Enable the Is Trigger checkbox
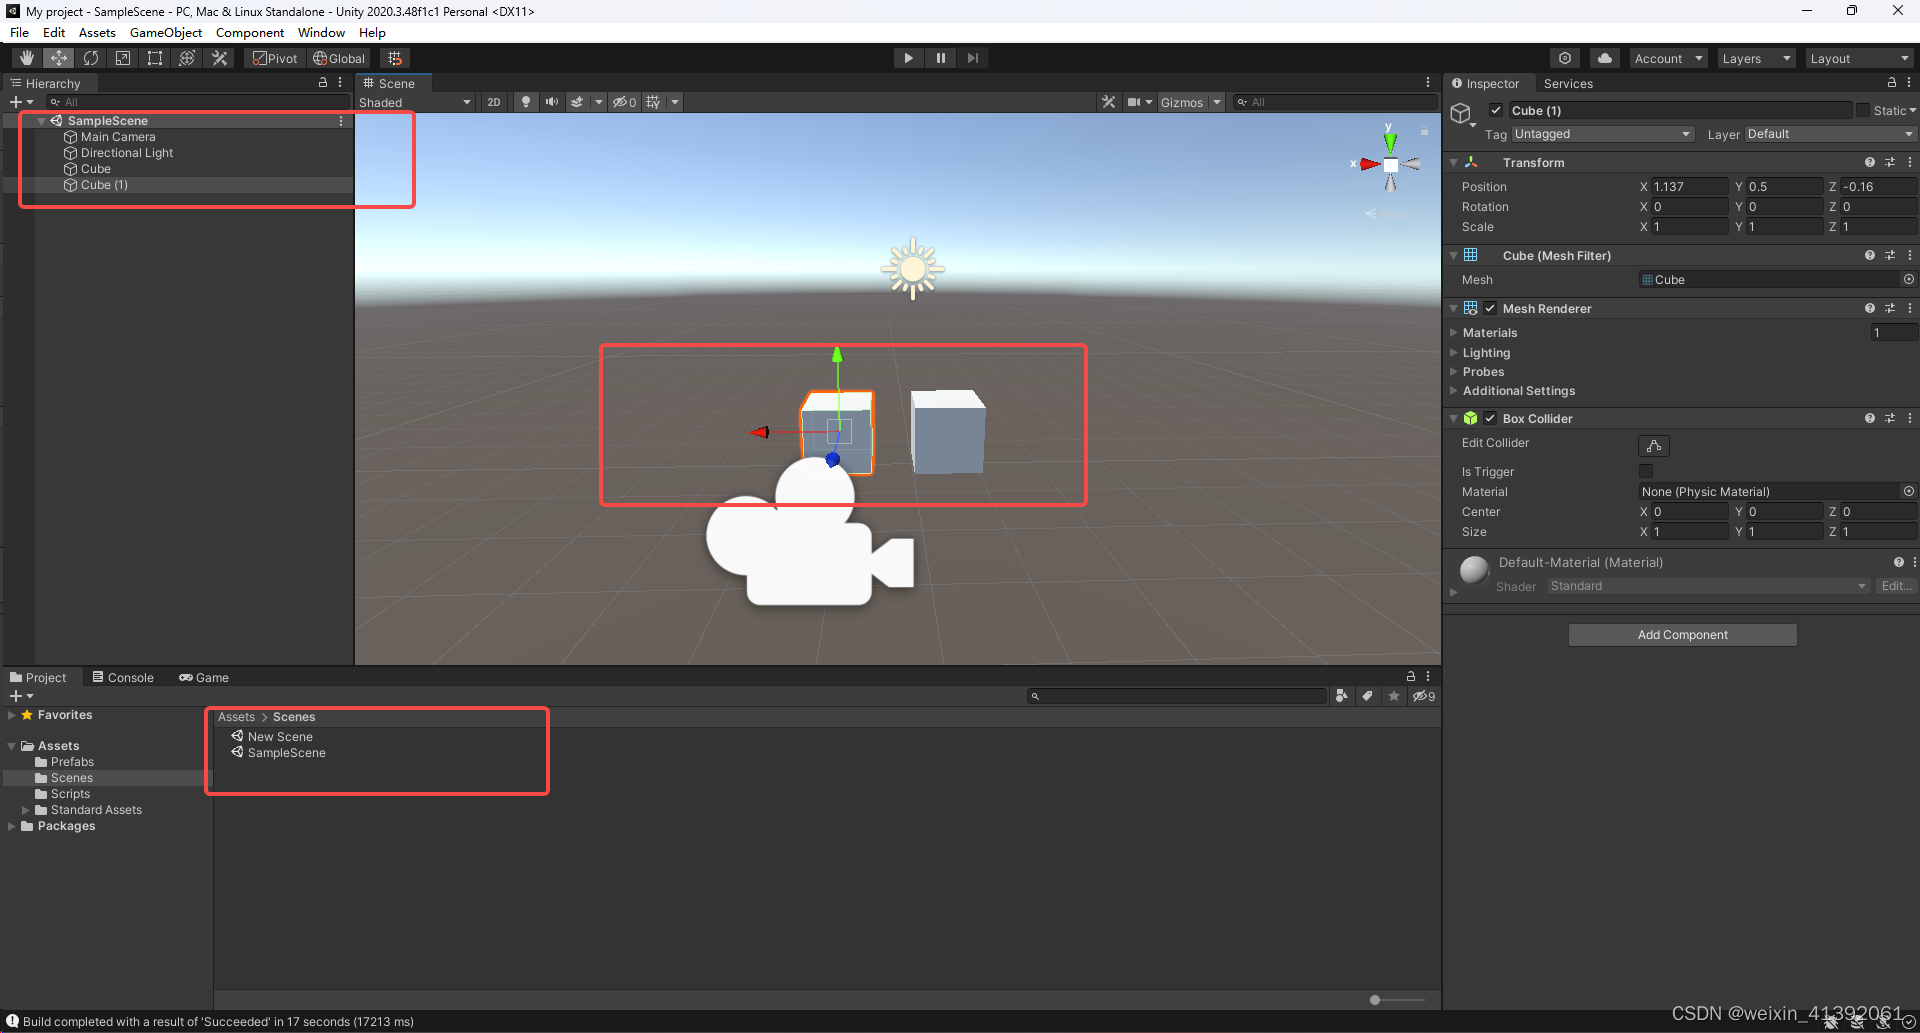This screenshot has width=1920, height=1033. click(x=1645, y=471)
